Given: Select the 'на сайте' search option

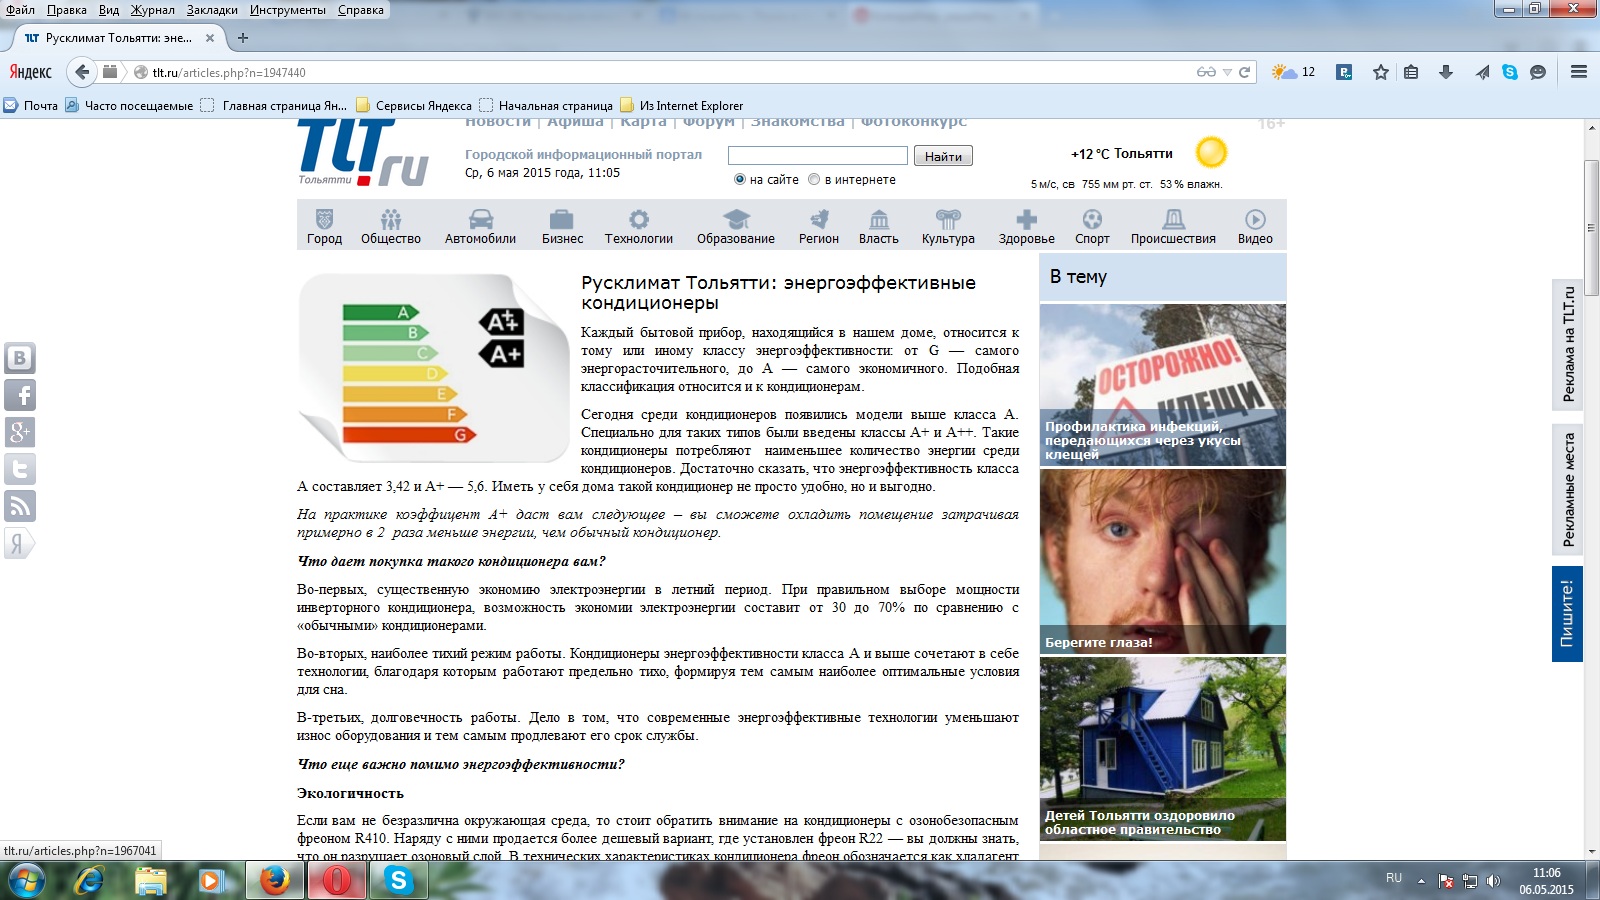Looking at the screenshot, I should (740, 180).
